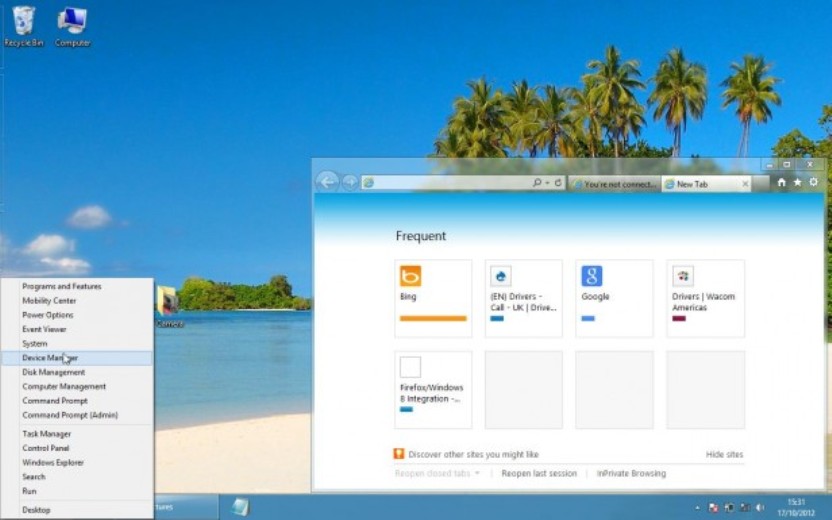The image size is (832, 520).
Task: Select Run from the power menu
Action: coord(77,491)
